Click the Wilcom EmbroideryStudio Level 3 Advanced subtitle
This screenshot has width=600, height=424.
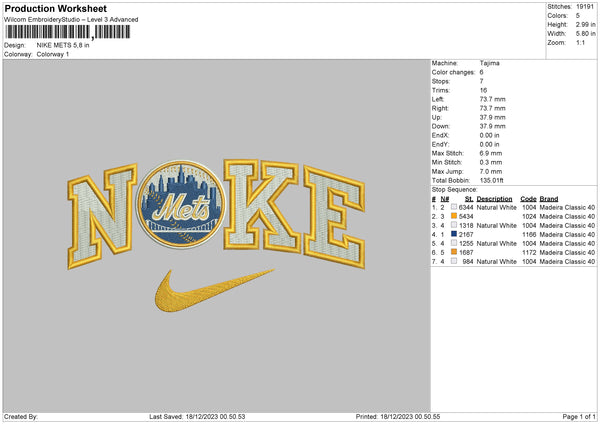tap(71, 20)
